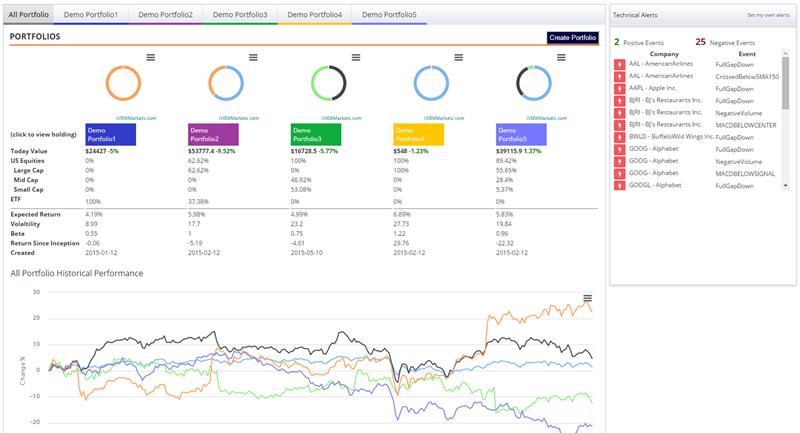Click the Demo Portfolio5 donut chart
This screenshot has height=433, width=800.
click(x=534, y=83)
